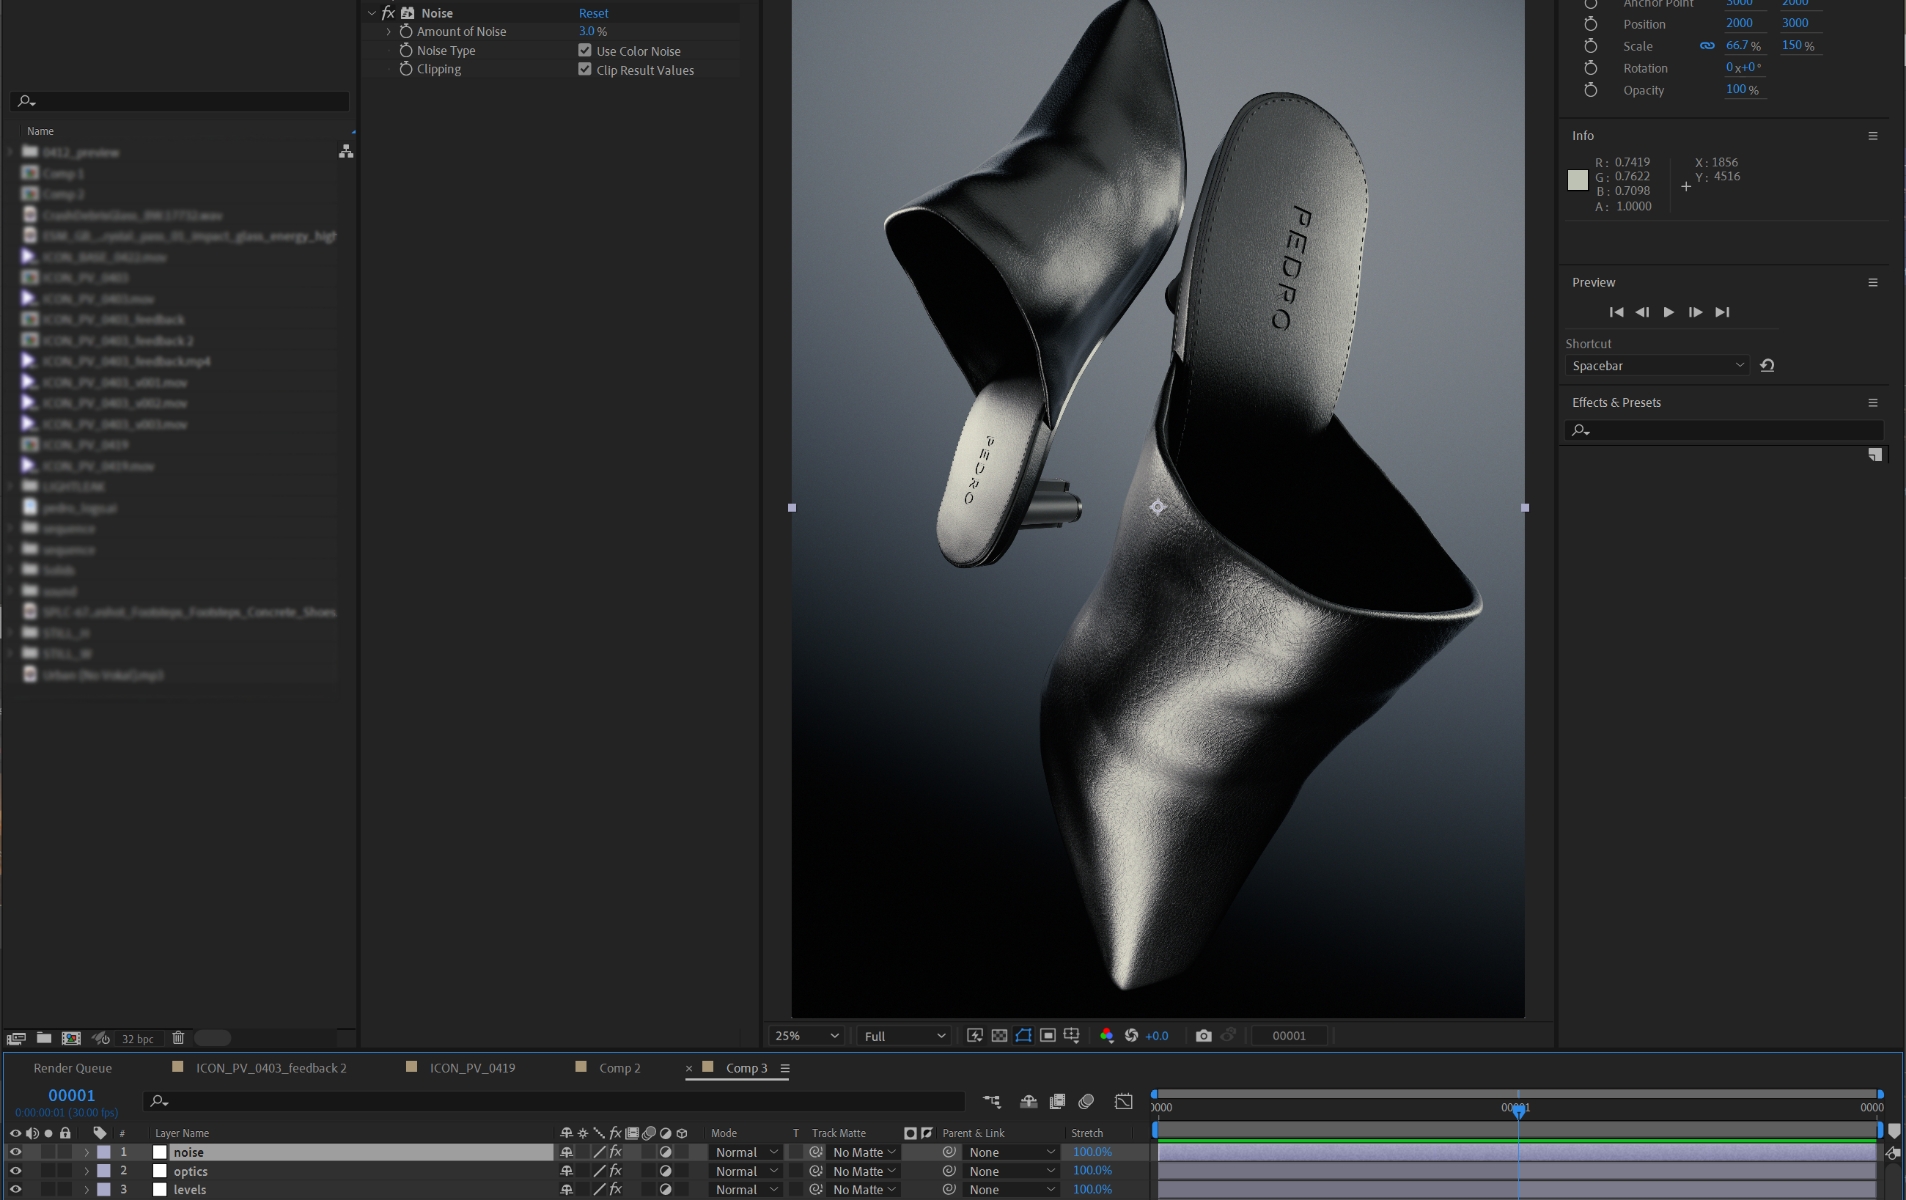The height and width of the screenshot is (1200, 1906).
Task: Hide the optics layer via eye icon
Action: tap(15, 1171)
